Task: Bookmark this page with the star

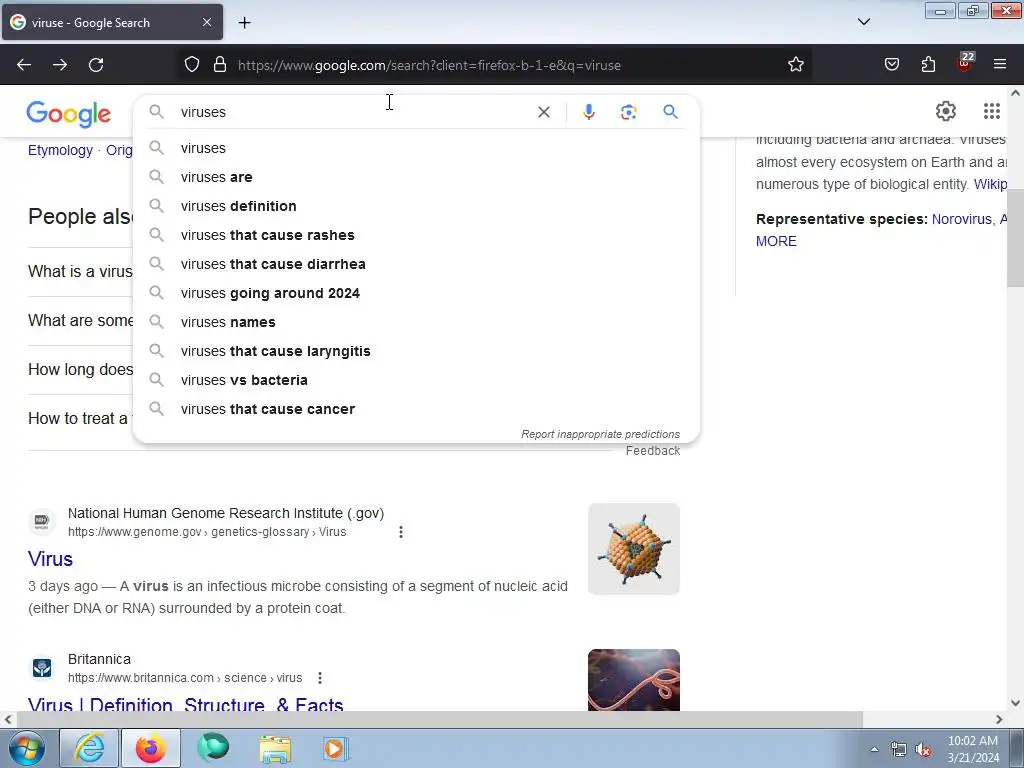Action: (x=795, y=65)
